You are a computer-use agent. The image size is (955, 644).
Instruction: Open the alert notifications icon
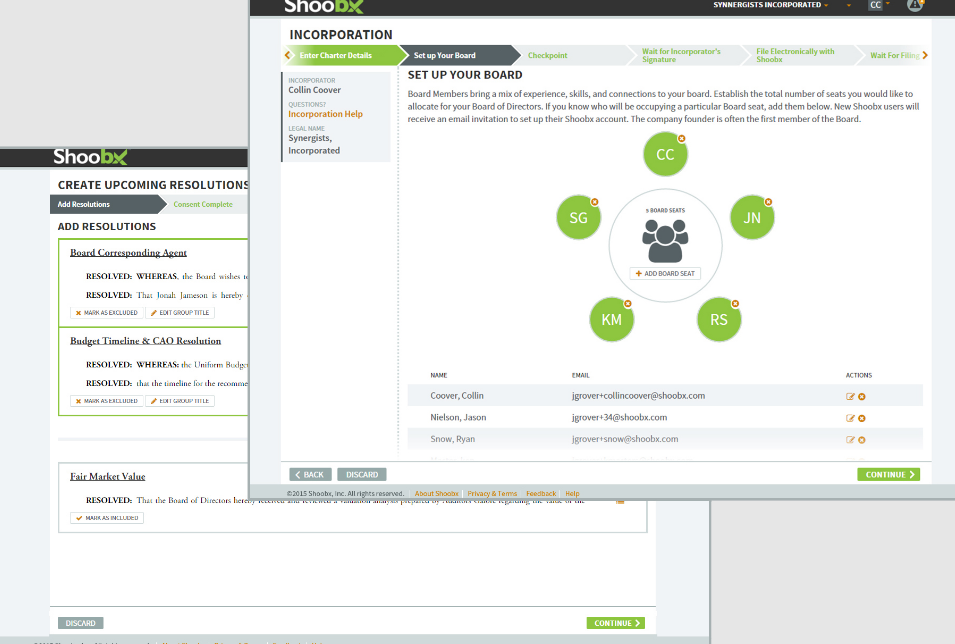[x=914, y=5]
